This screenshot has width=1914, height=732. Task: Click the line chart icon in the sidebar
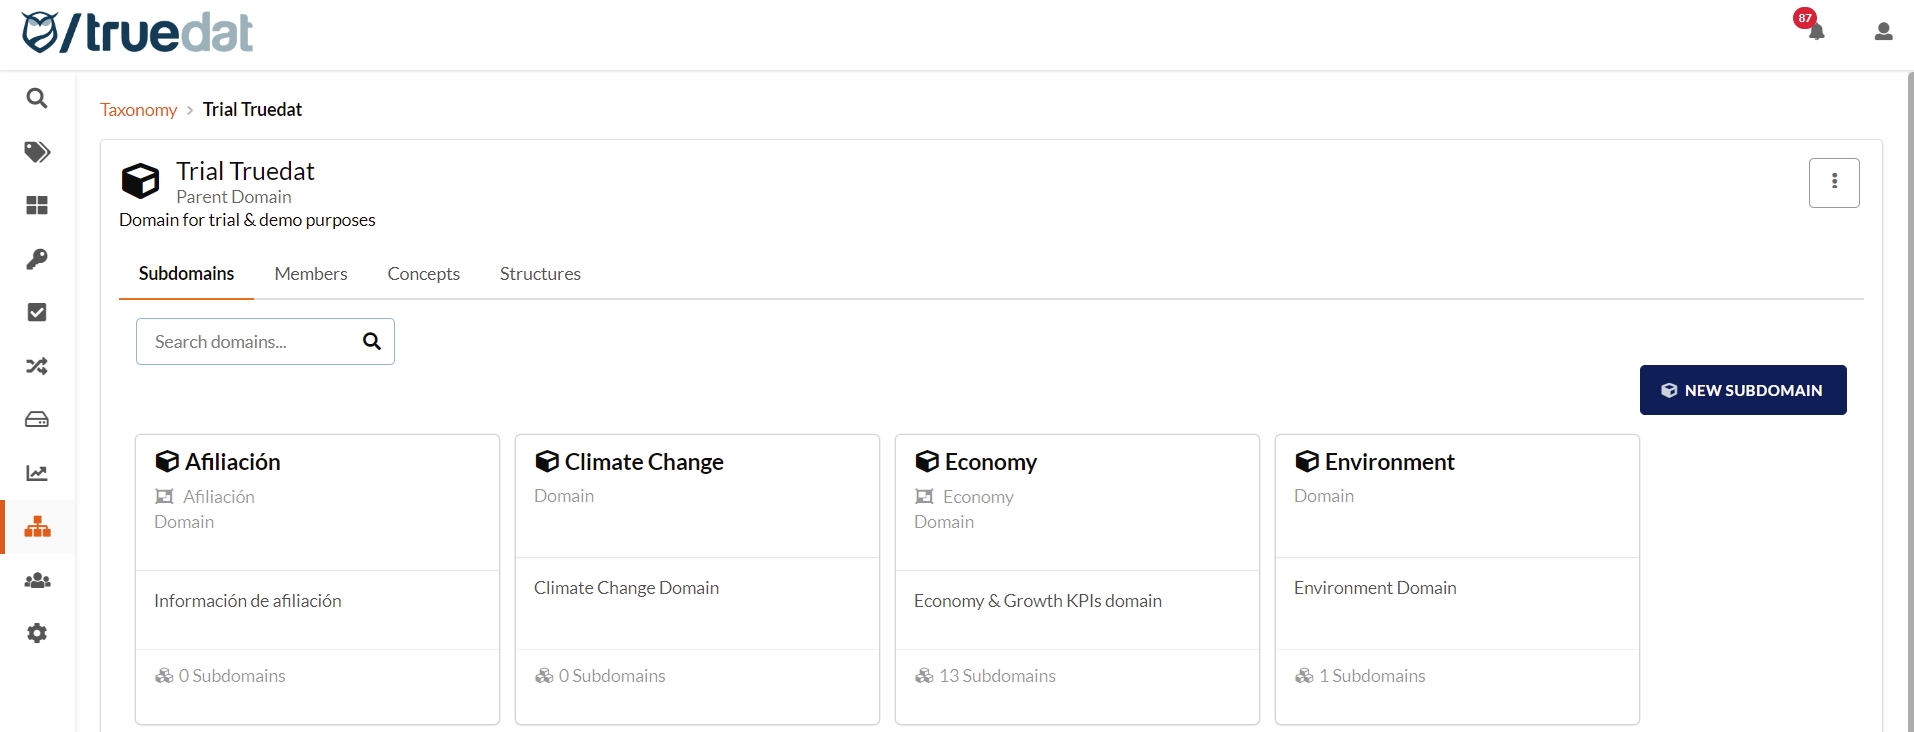pos(37,473)
